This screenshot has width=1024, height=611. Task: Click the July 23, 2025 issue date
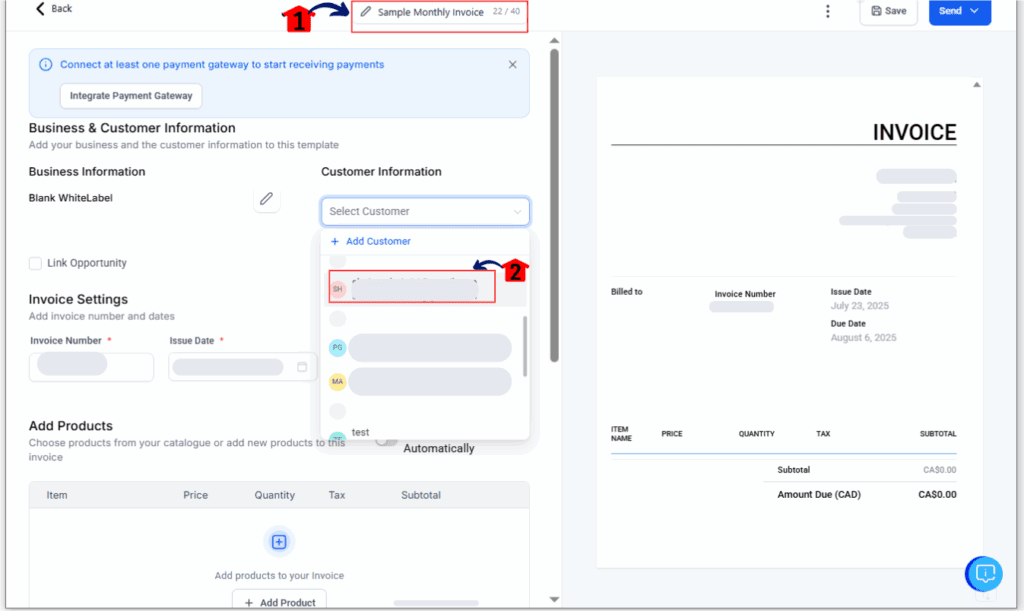(x=859, y=306)
